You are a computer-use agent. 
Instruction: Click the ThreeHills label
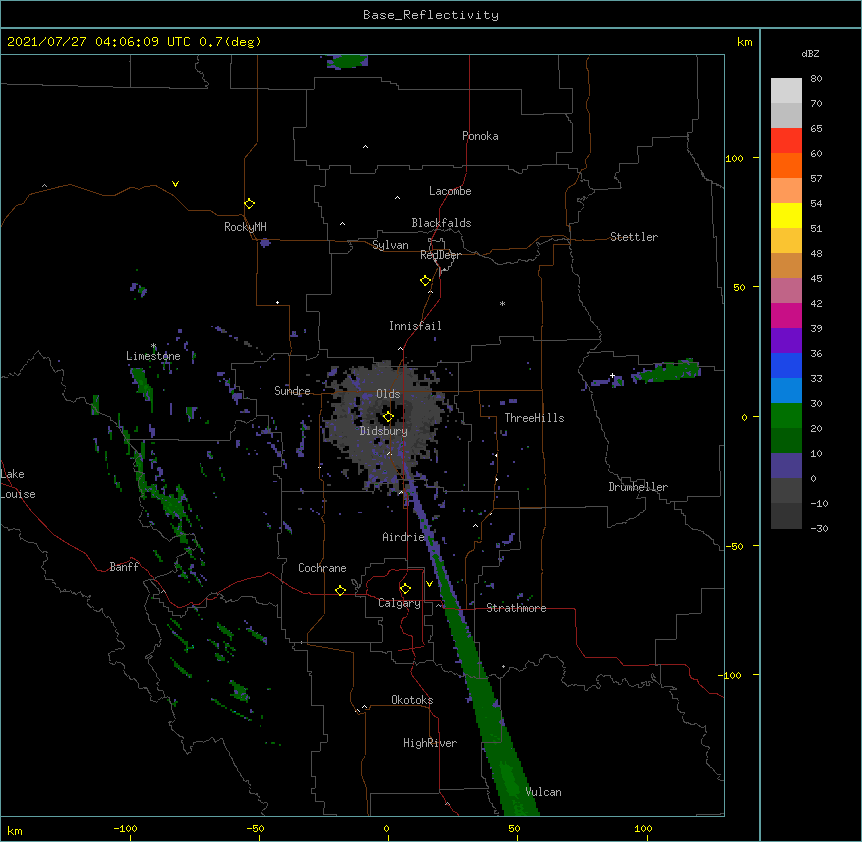click(534, 418)
